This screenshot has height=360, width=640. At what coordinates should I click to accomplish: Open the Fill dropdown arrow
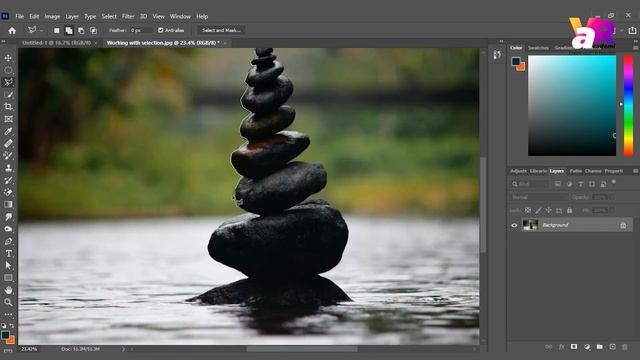click(612, 210)
